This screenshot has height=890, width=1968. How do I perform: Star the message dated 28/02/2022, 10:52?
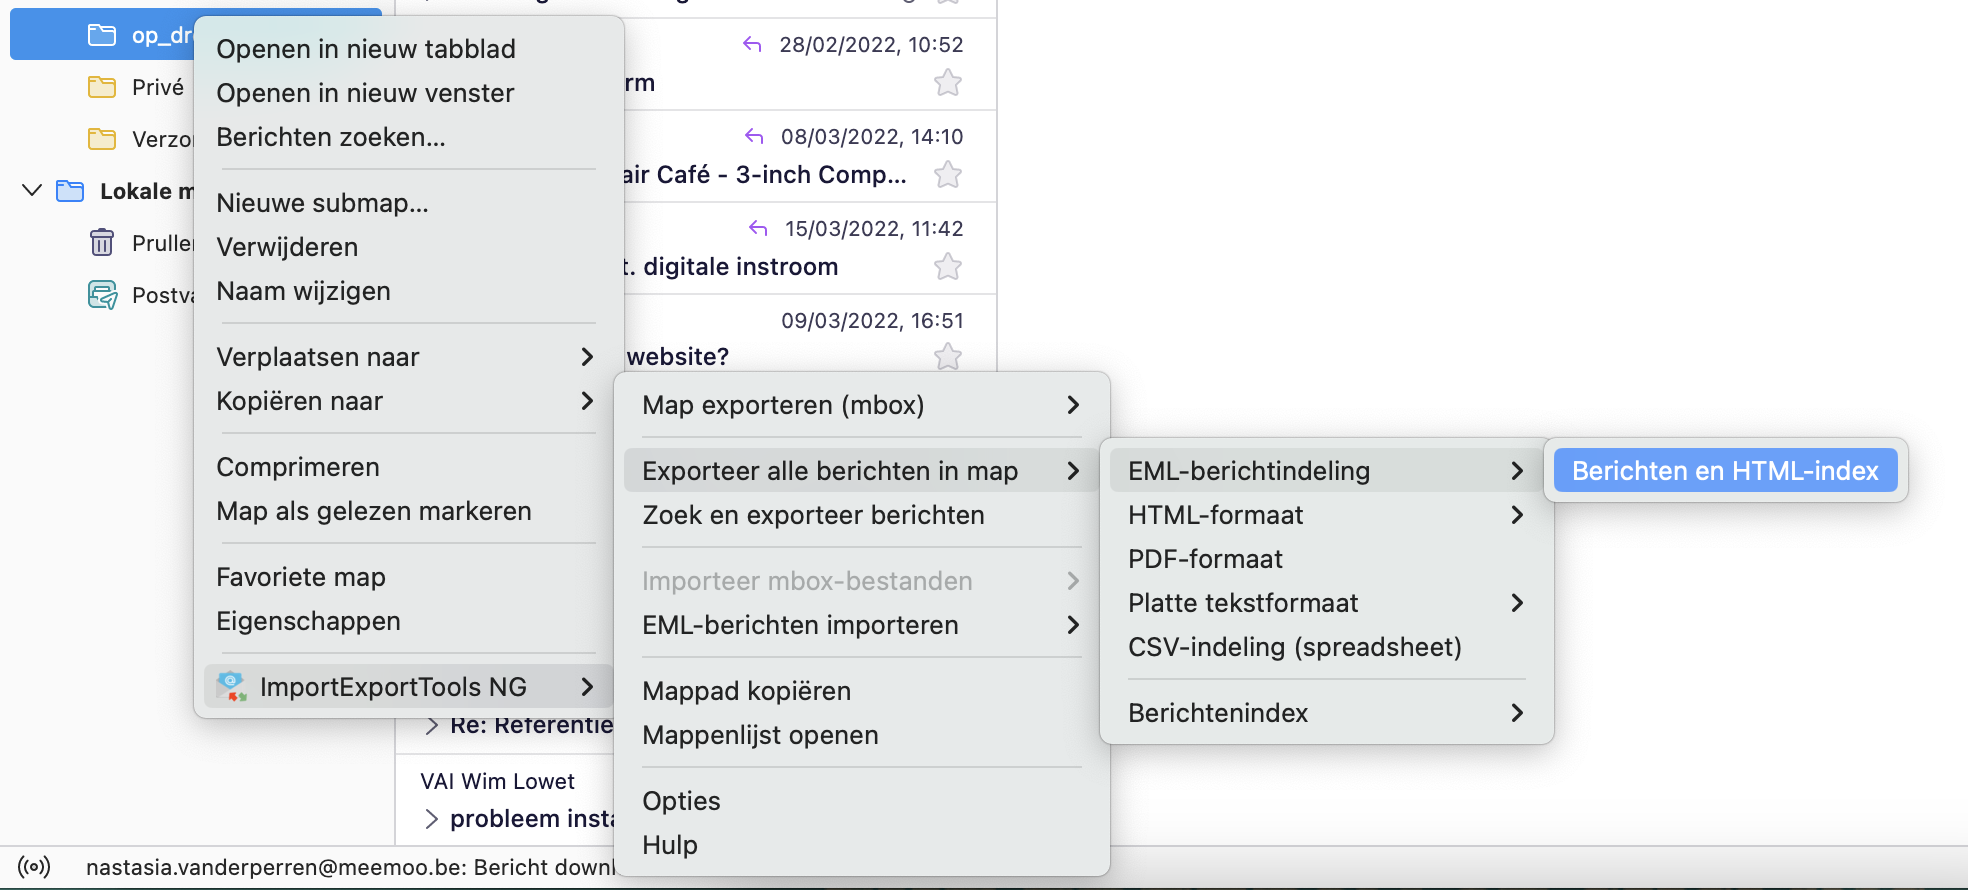click(947, 83)
